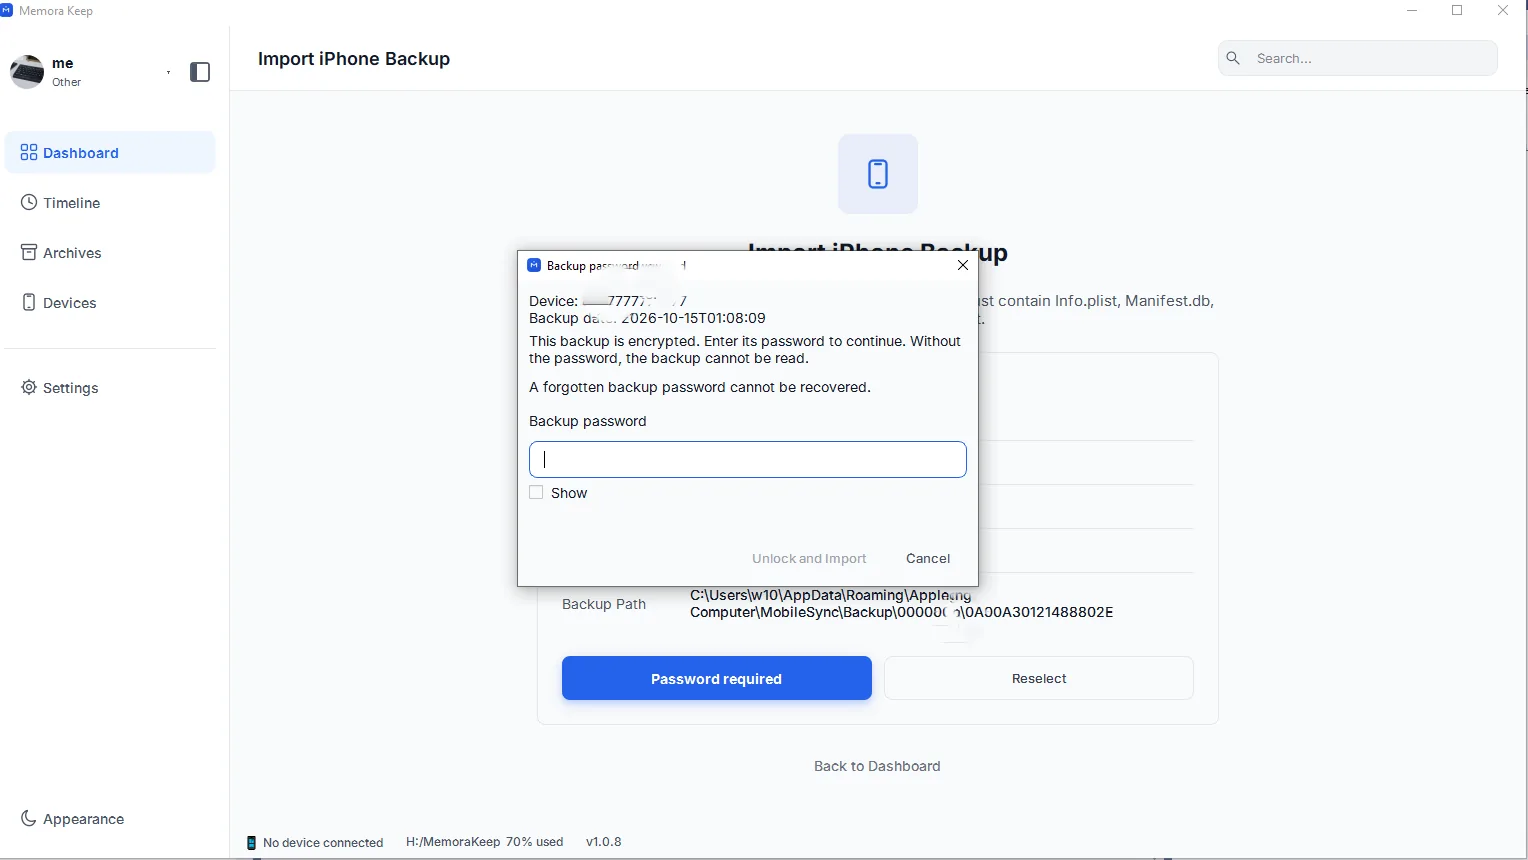Tick the Show password checkbox
The height and width of the screenshot is (860, 1528).
click(x=536, y=493)
